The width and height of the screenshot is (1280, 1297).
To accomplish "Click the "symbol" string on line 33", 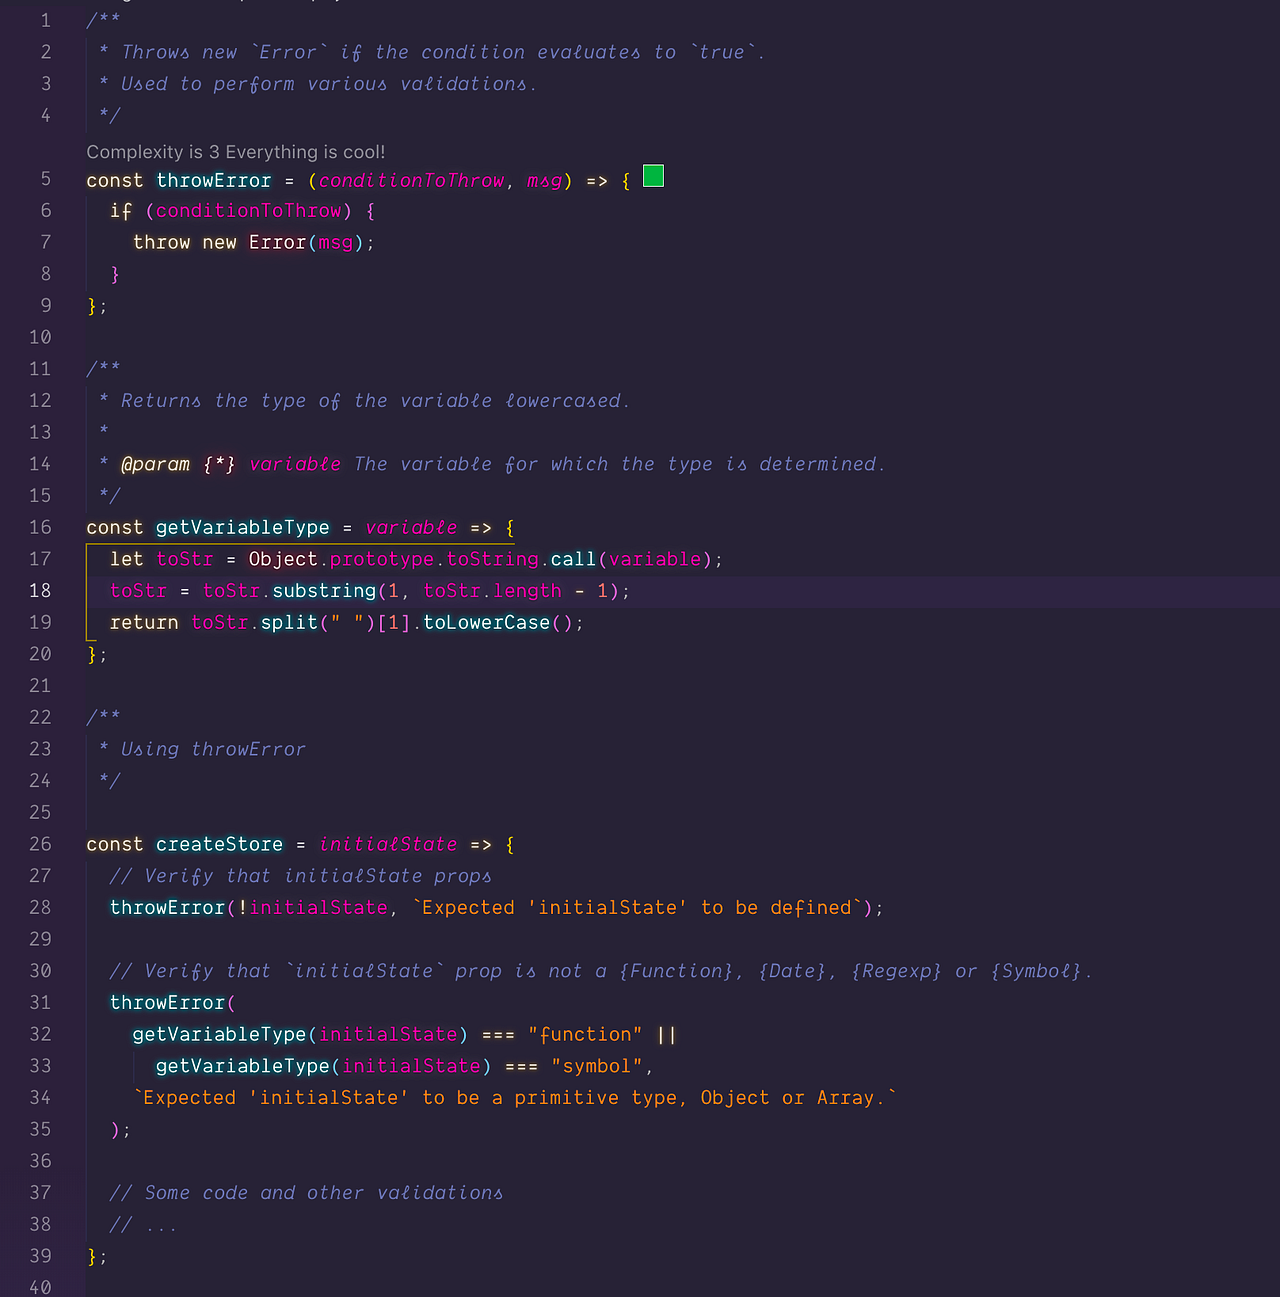I will click(597, 1066).
